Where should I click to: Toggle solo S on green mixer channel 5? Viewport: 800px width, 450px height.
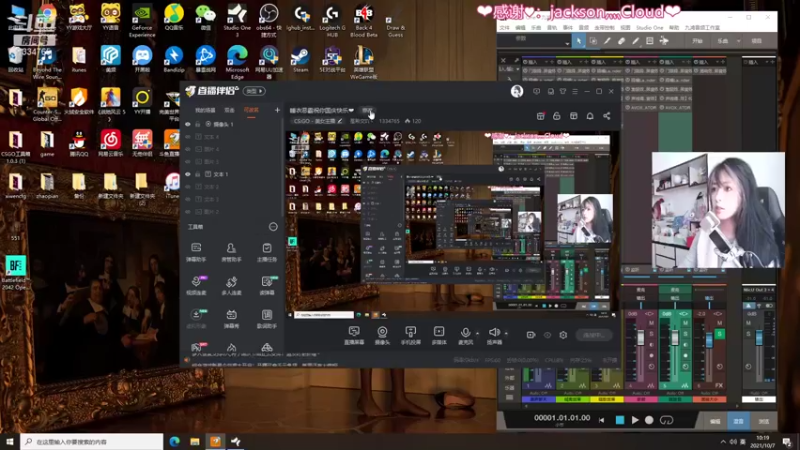[685, 334]
